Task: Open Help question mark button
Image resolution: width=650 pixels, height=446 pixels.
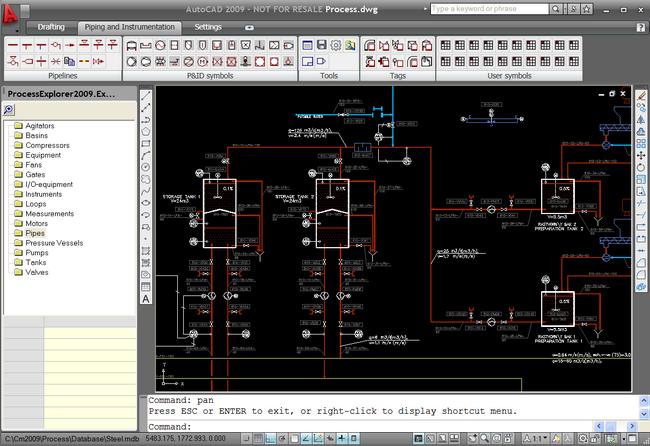Action: pyautogui.click(x=640, y=27)
